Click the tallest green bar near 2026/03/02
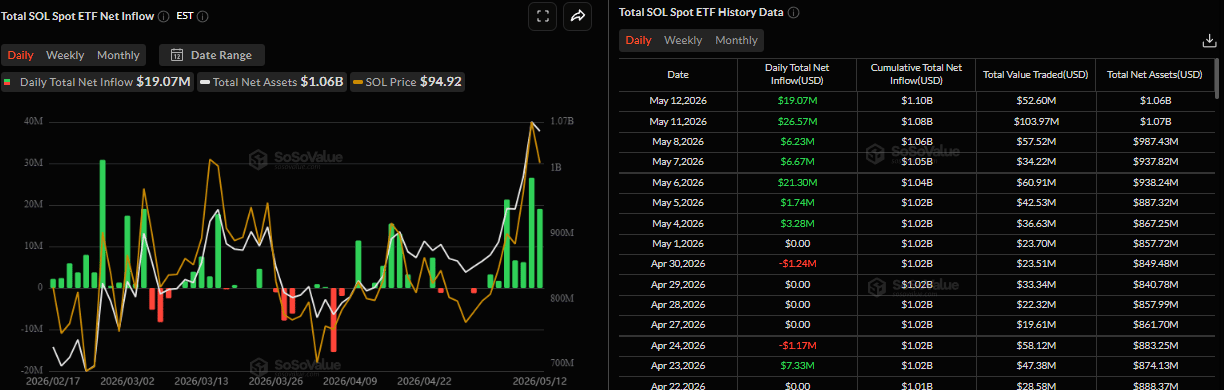1224x390 pixels. (x=103, y=224)
